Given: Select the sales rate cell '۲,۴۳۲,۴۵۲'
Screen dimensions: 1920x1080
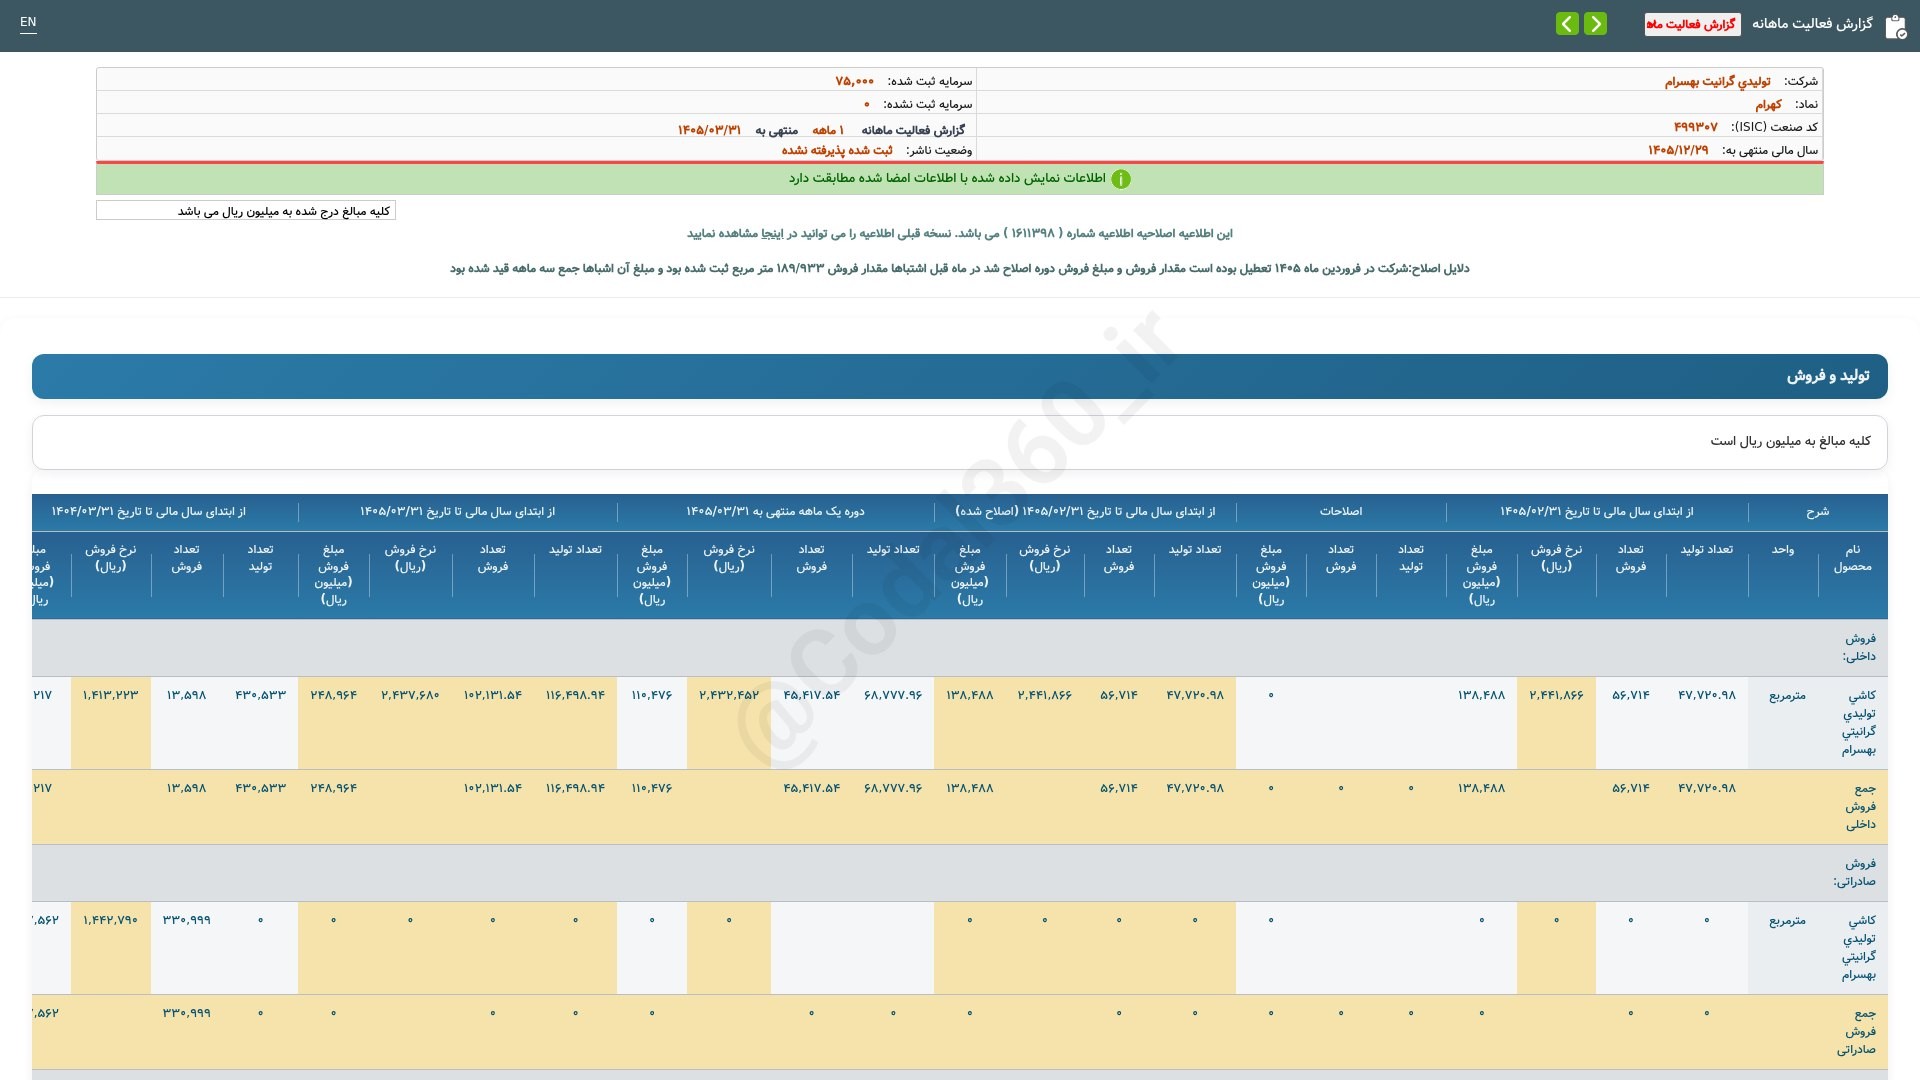Looking at the screenshot, I should click(729, 695).
